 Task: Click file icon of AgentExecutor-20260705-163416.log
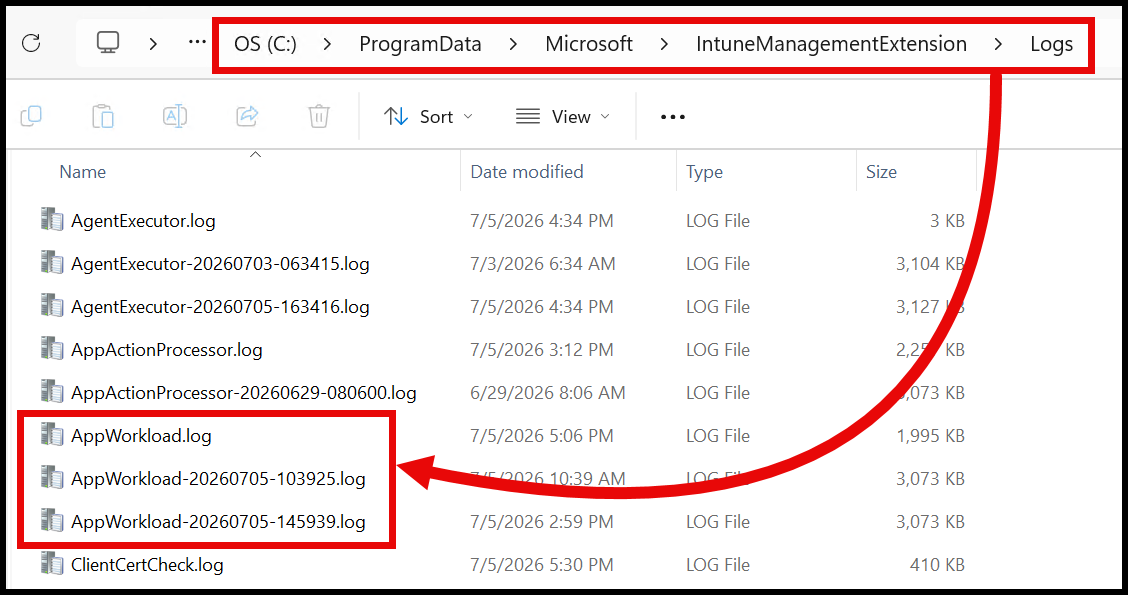click(x=52, y=306)
